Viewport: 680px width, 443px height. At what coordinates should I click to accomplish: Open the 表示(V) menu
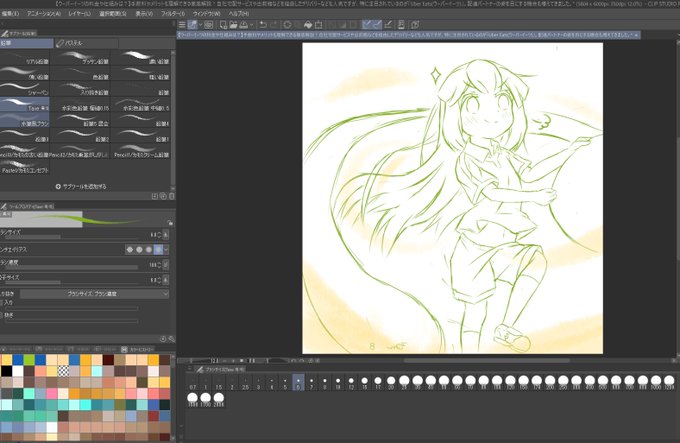point(144,13)
